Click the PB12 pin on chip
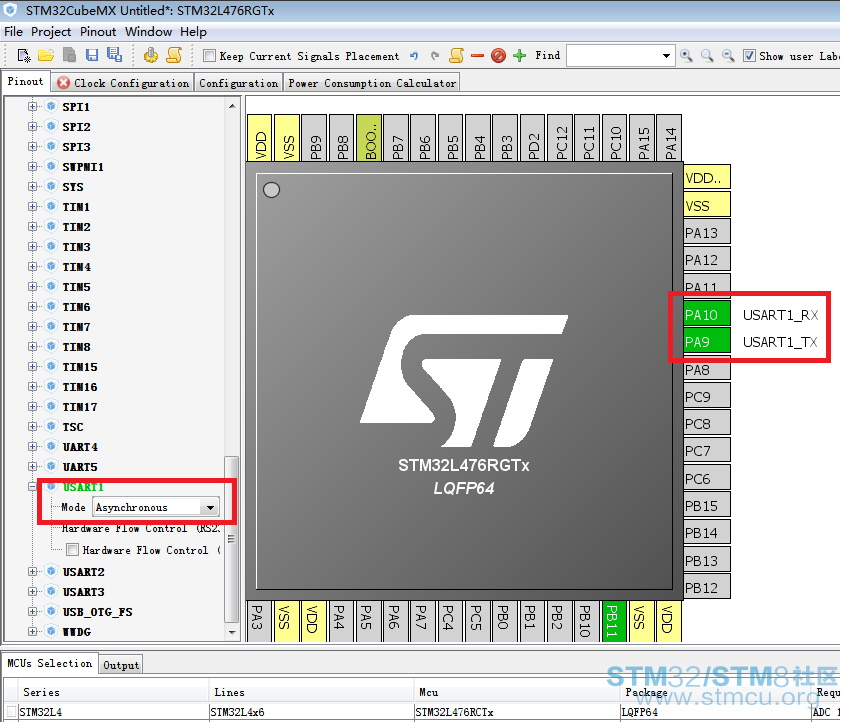 coord(706,587)
